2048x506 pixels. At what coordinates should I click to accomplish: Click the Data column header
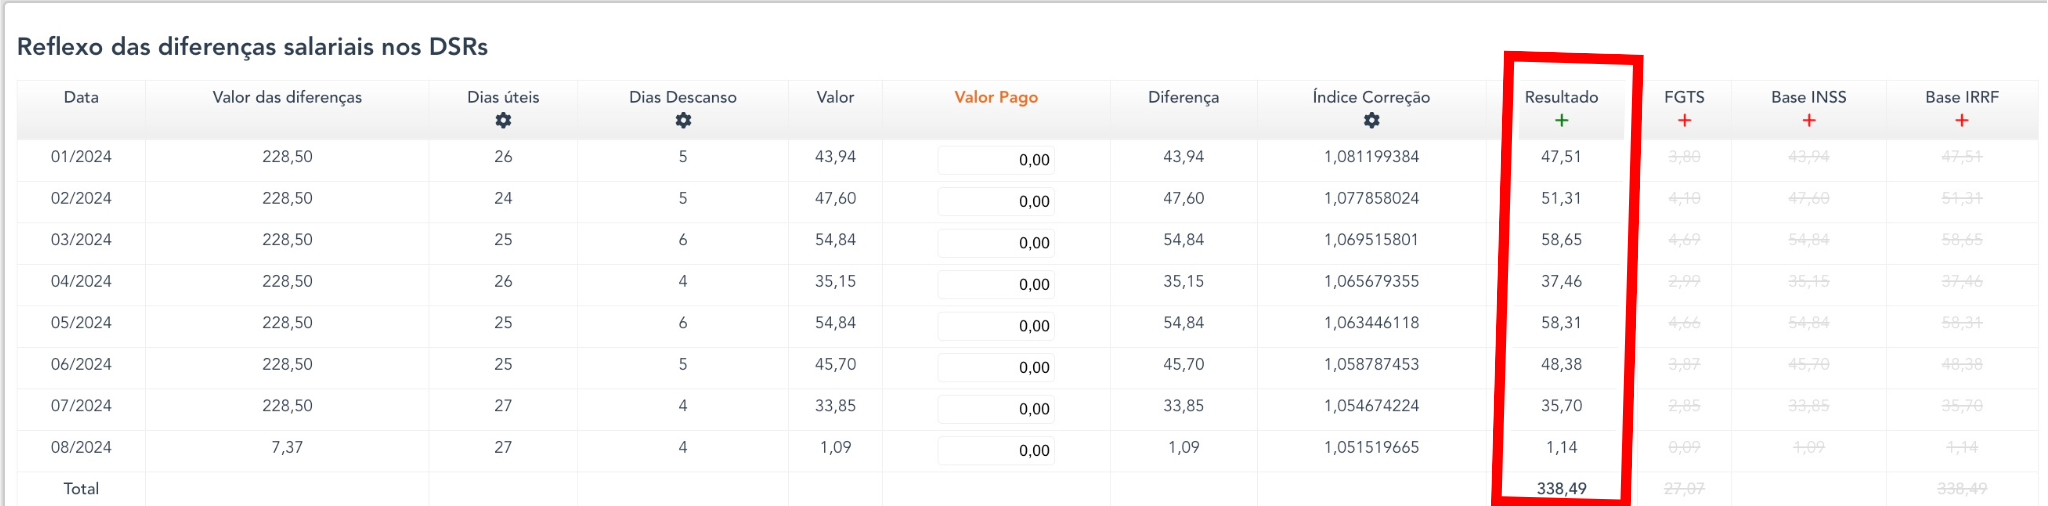tap(81, 97)
